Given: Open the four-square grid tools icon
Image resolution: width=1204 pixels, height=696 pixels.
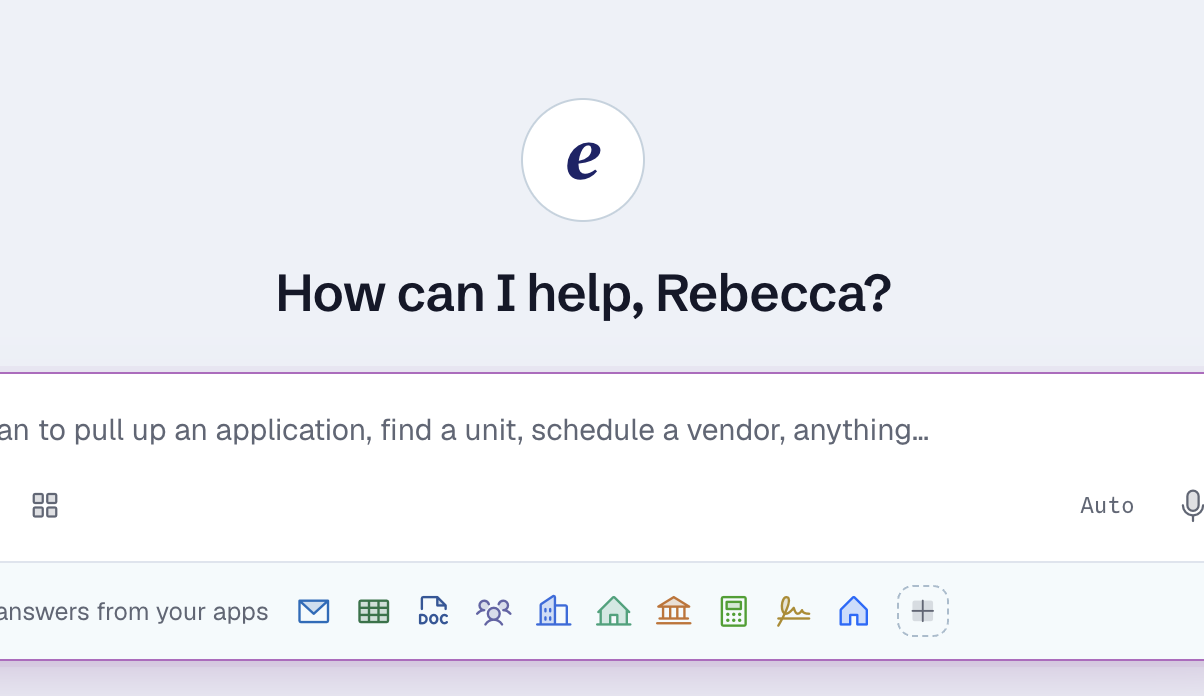Looking at the screenshot, I should coord(45,505).
